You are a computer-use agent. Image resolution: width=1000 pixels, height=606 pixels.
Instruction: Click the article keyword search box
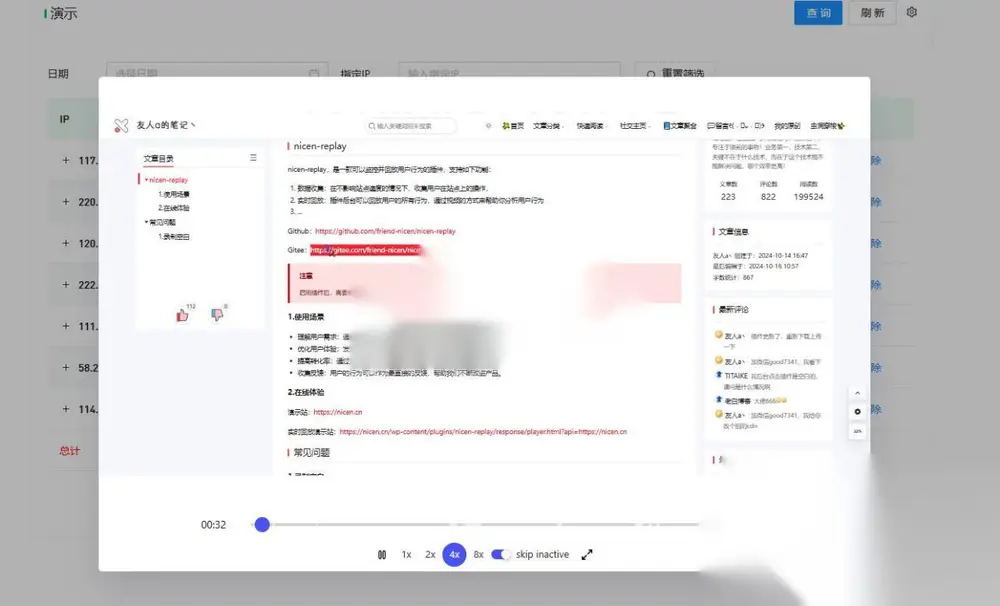[411, 126]
